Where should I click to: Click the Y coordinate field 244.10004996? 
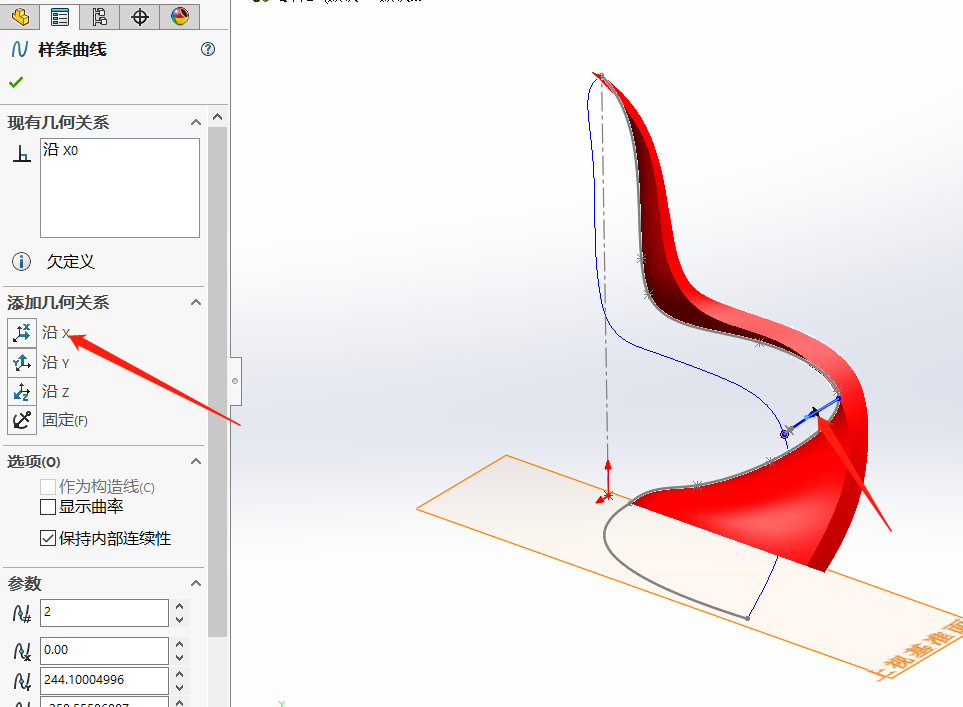pos(104,681)
